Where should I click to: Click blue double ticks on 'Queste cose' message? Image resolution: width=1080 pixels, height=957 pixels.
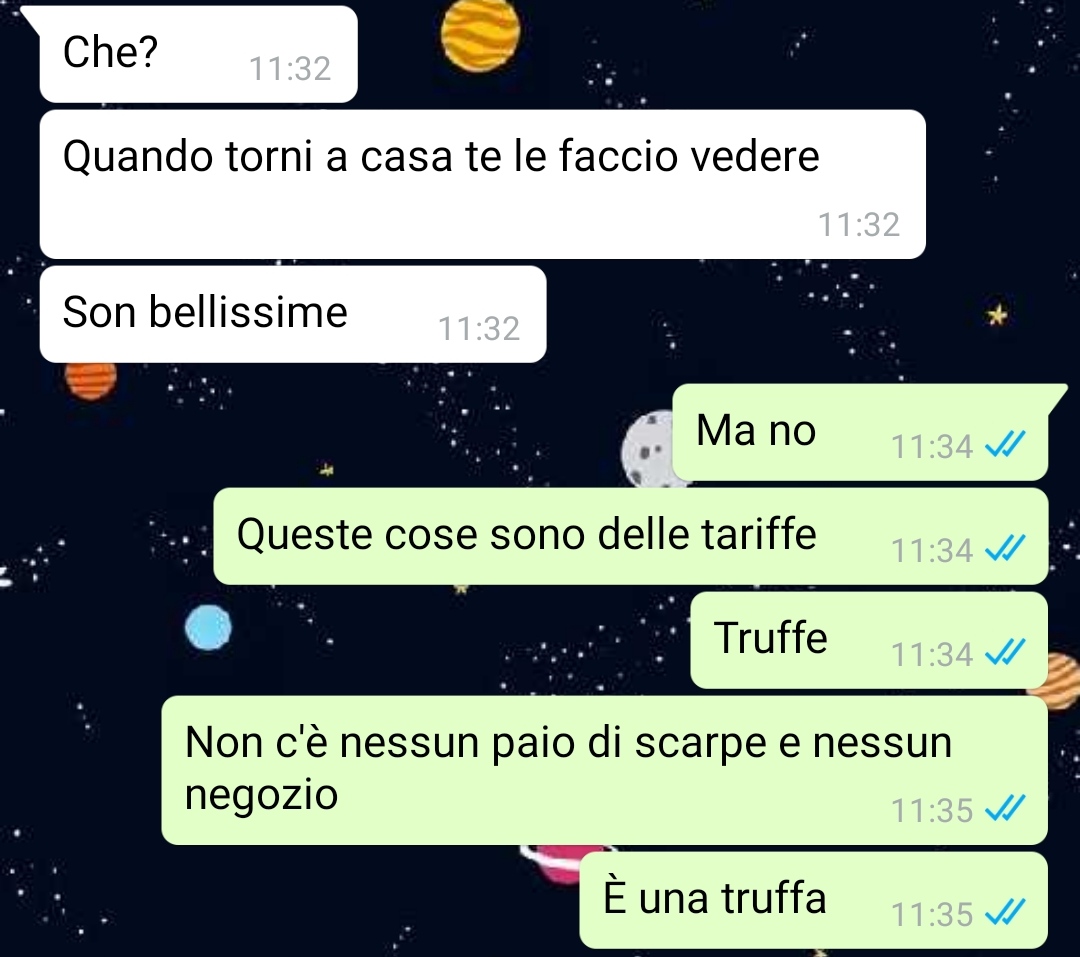(1006, 549)
